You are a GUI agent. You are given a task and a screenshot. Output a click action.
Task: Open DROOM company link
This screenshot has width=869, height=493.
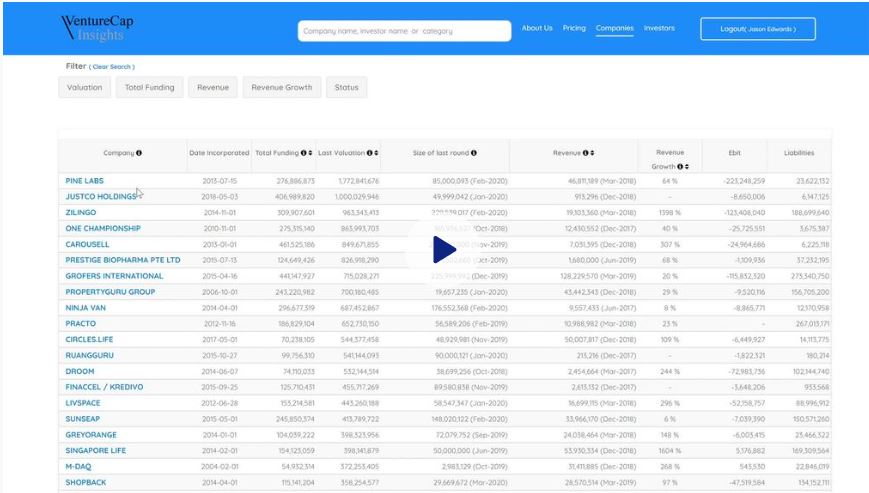pyautogui.click(x=80, y=372)
